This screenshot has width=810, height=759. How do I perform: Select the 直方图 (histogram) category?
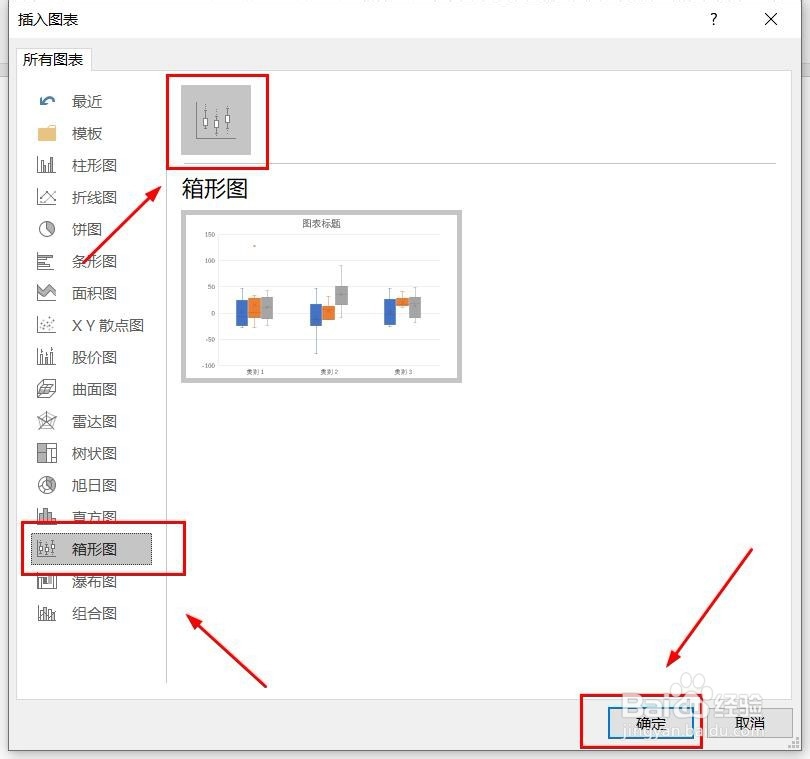pos(95,517)
